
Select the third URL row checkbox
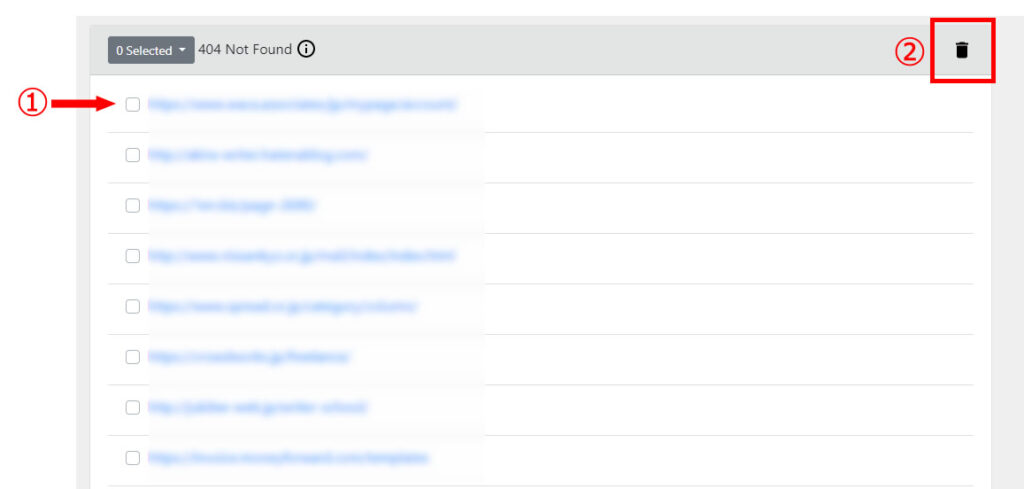(x=133, y=205)
